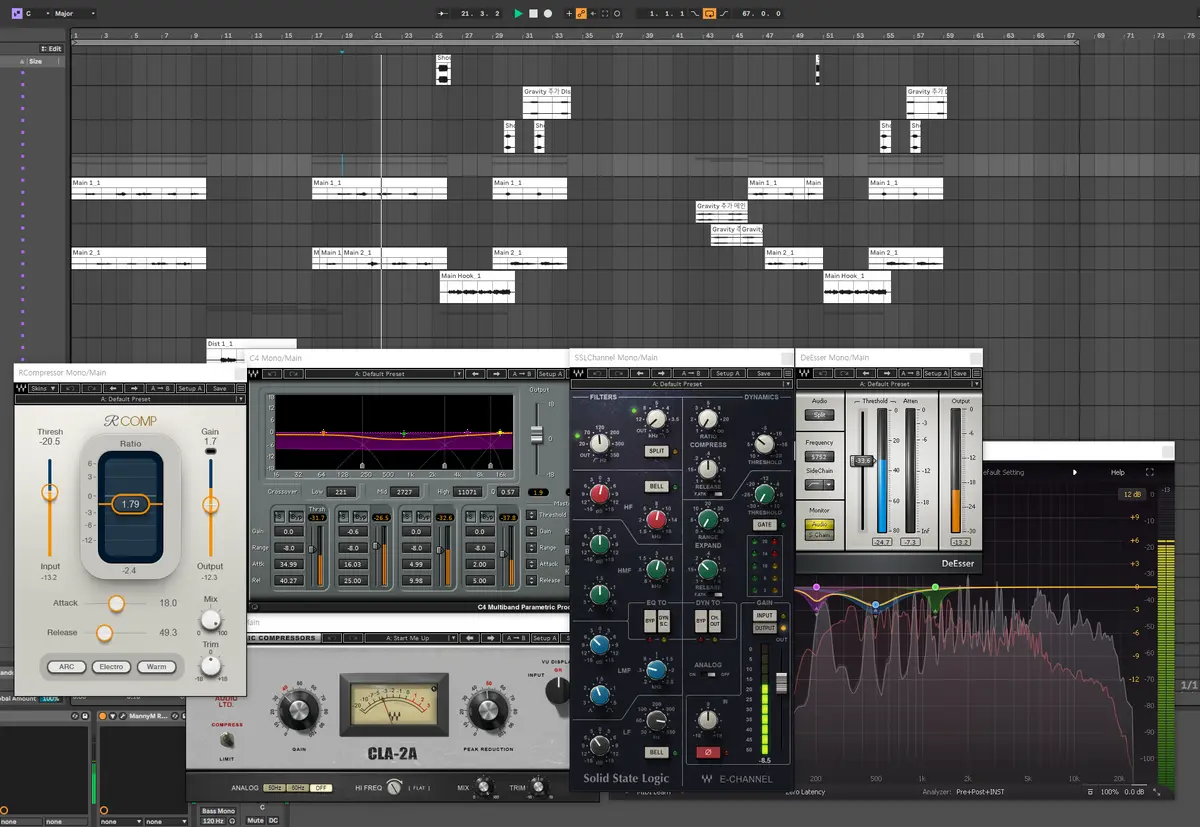Toggle the SPLIT button in SSL Filters

pos(656,451)
